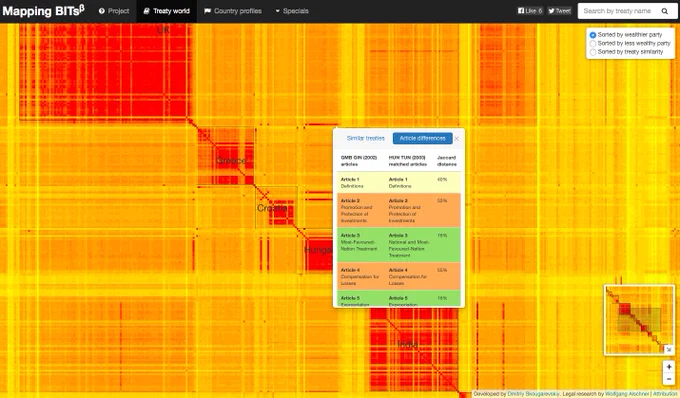Click the search magnifier icon
This screenshot has width=680, height=398.
pos(665,11)
